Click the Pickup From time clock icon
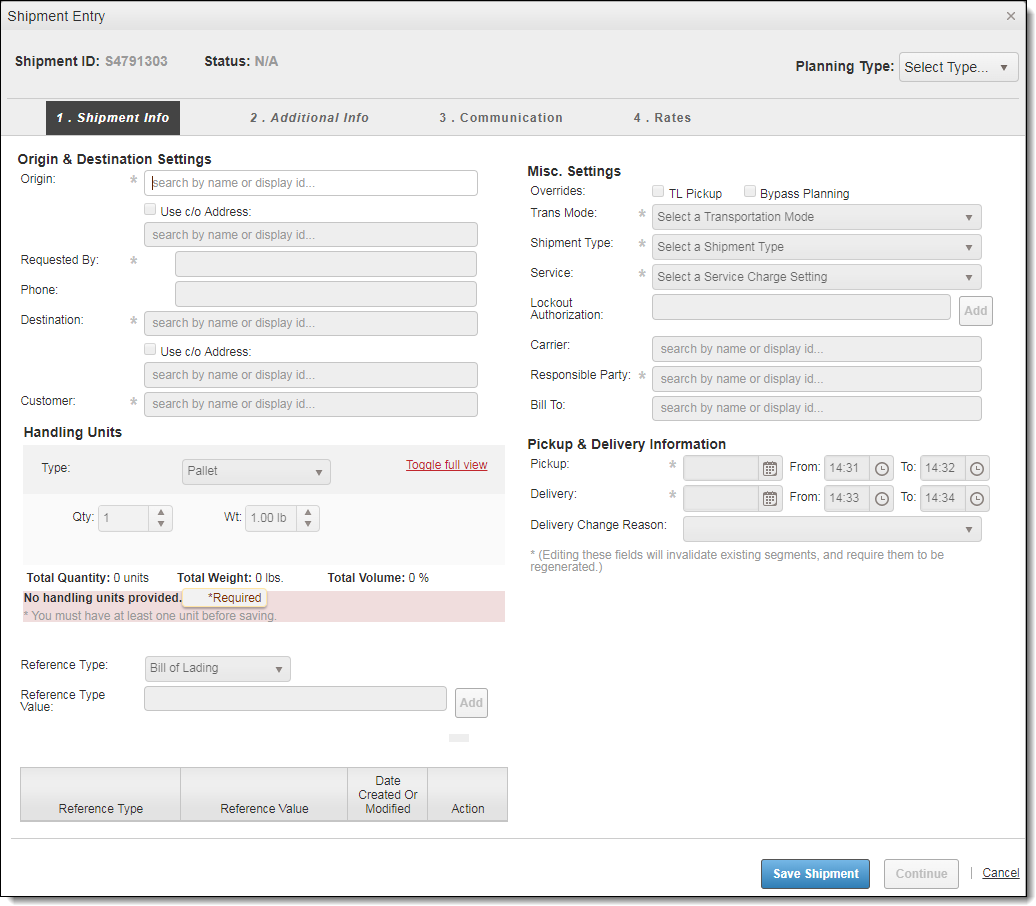Viewport: 1036px width, 906px height. click(x=881, y=468)
